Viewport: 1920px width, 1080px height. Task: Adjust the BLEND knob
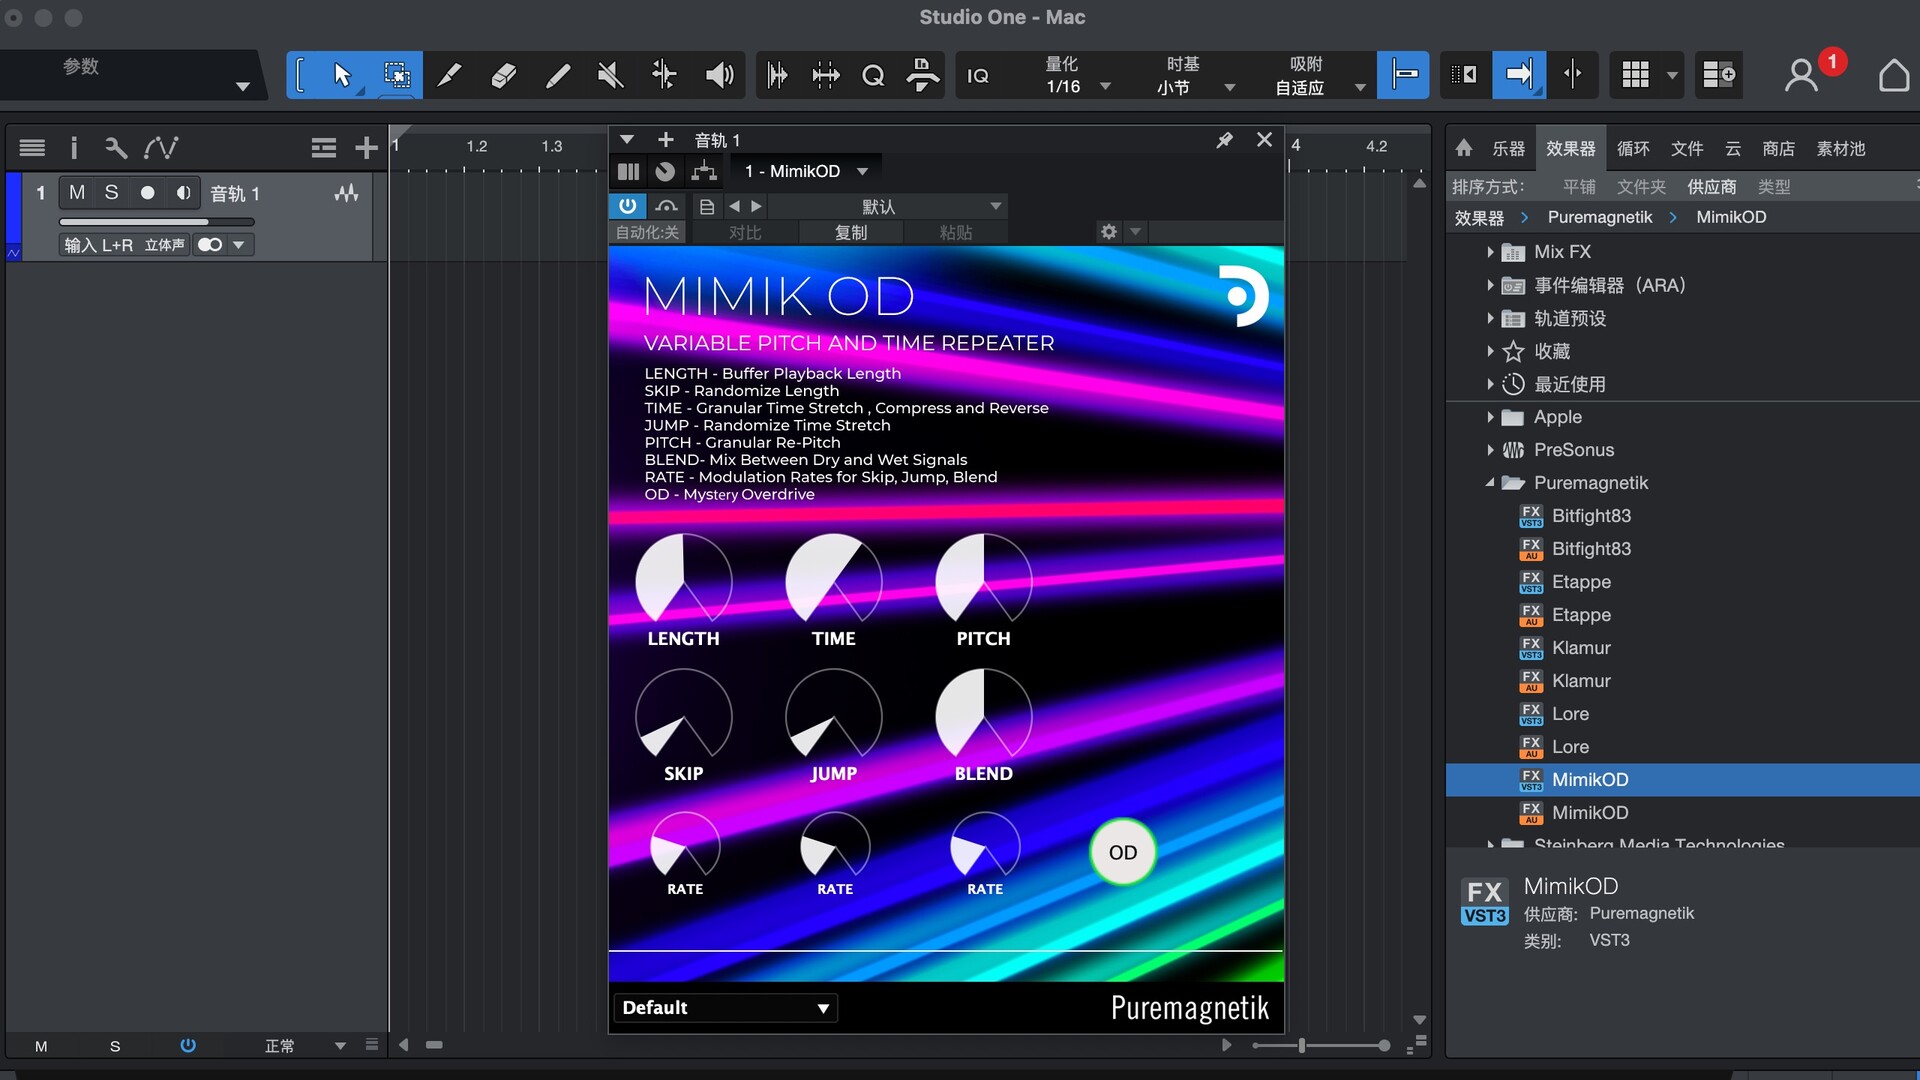tap(984, 716)
